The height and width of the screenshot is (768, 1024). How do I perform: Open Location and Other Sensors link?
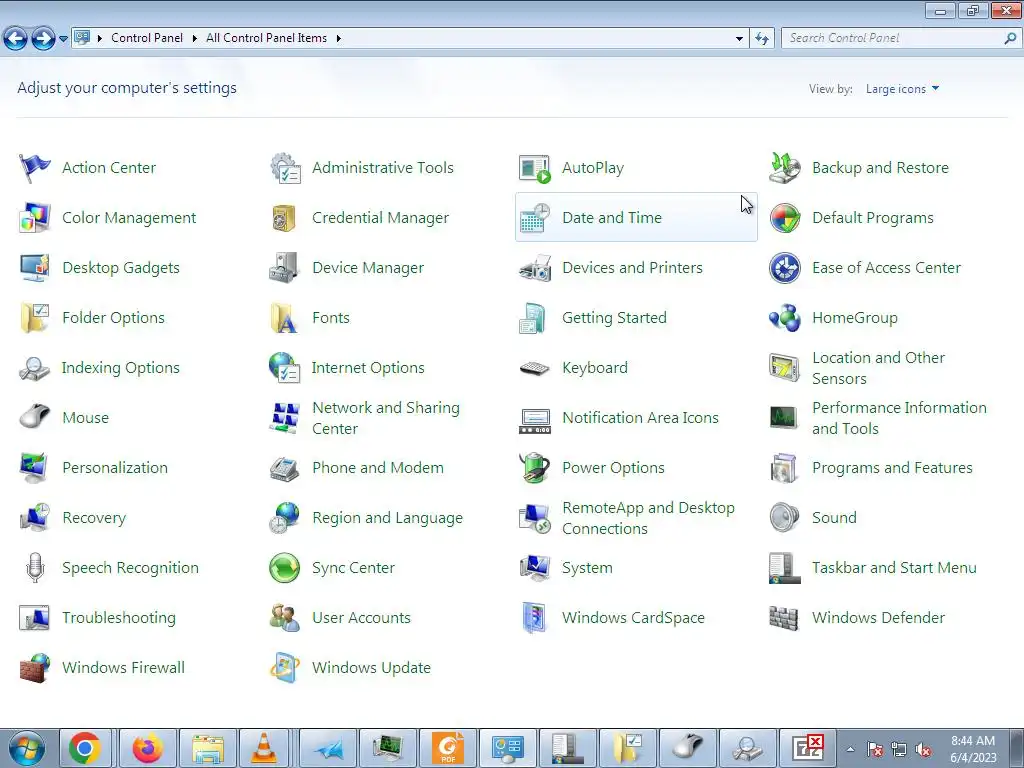pyautogui.click(x=878, y=368)
